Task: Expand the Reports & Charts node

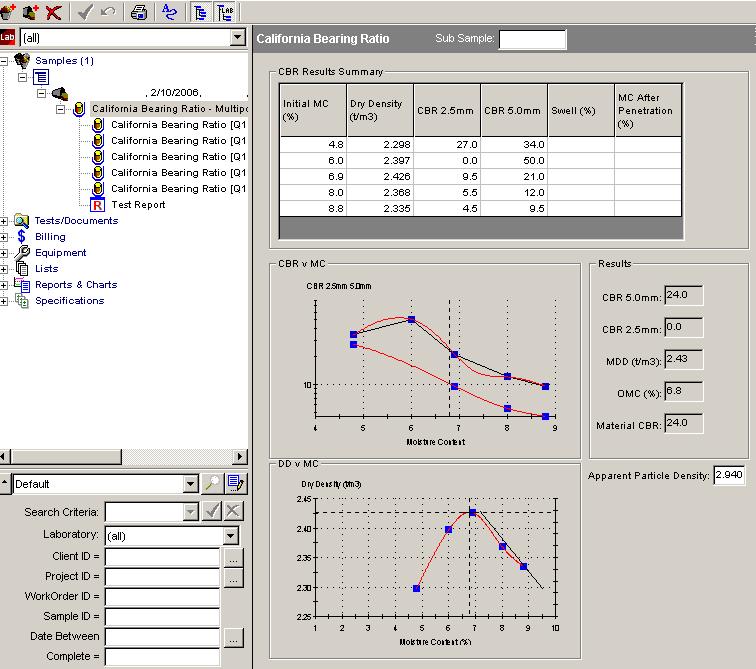Action: (x=6, y=285)
